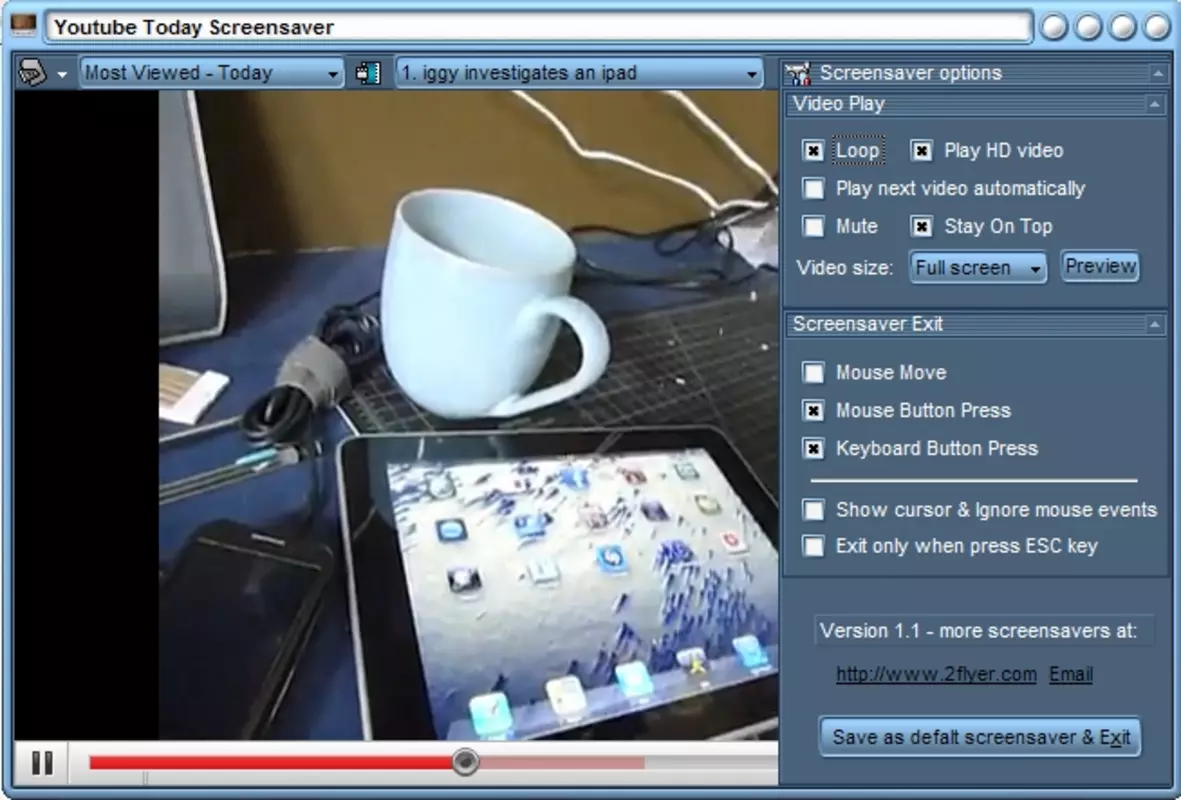Check the Mute checkbox
The width and height of the screenshot is (1181, 800).
click(x=813, y=226)
